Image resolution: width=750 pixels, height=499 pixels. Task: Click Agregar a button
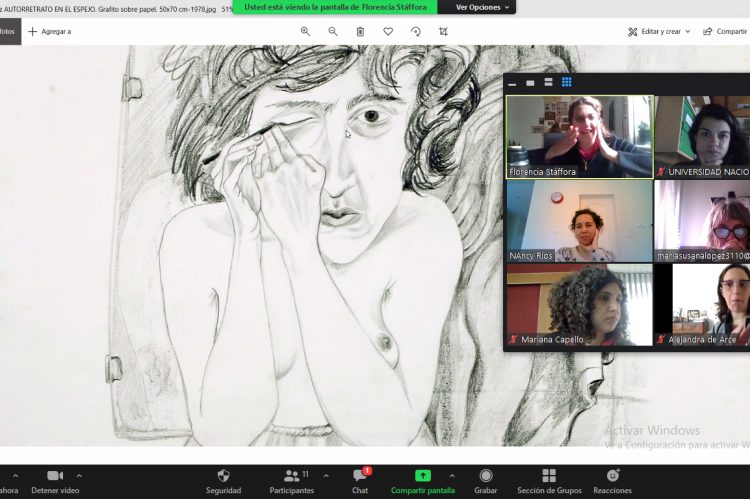pos(49,32)
